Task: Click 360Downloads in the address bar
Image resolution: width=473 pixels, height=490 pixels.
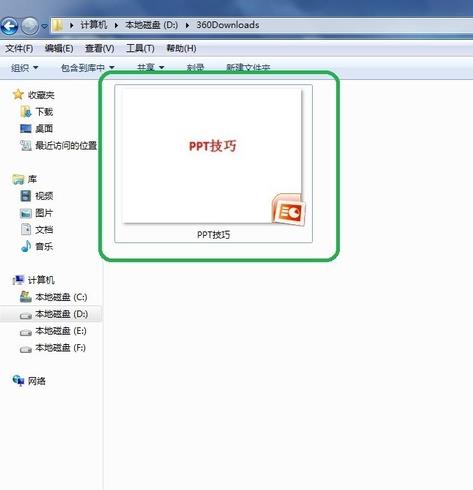Action: pos(228,25)
